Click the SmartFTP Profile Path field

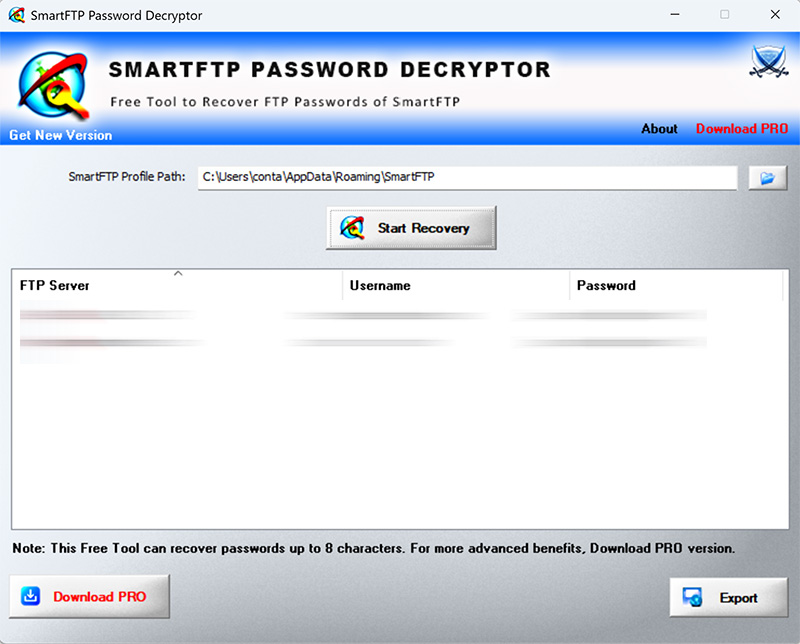pos(466,177)
